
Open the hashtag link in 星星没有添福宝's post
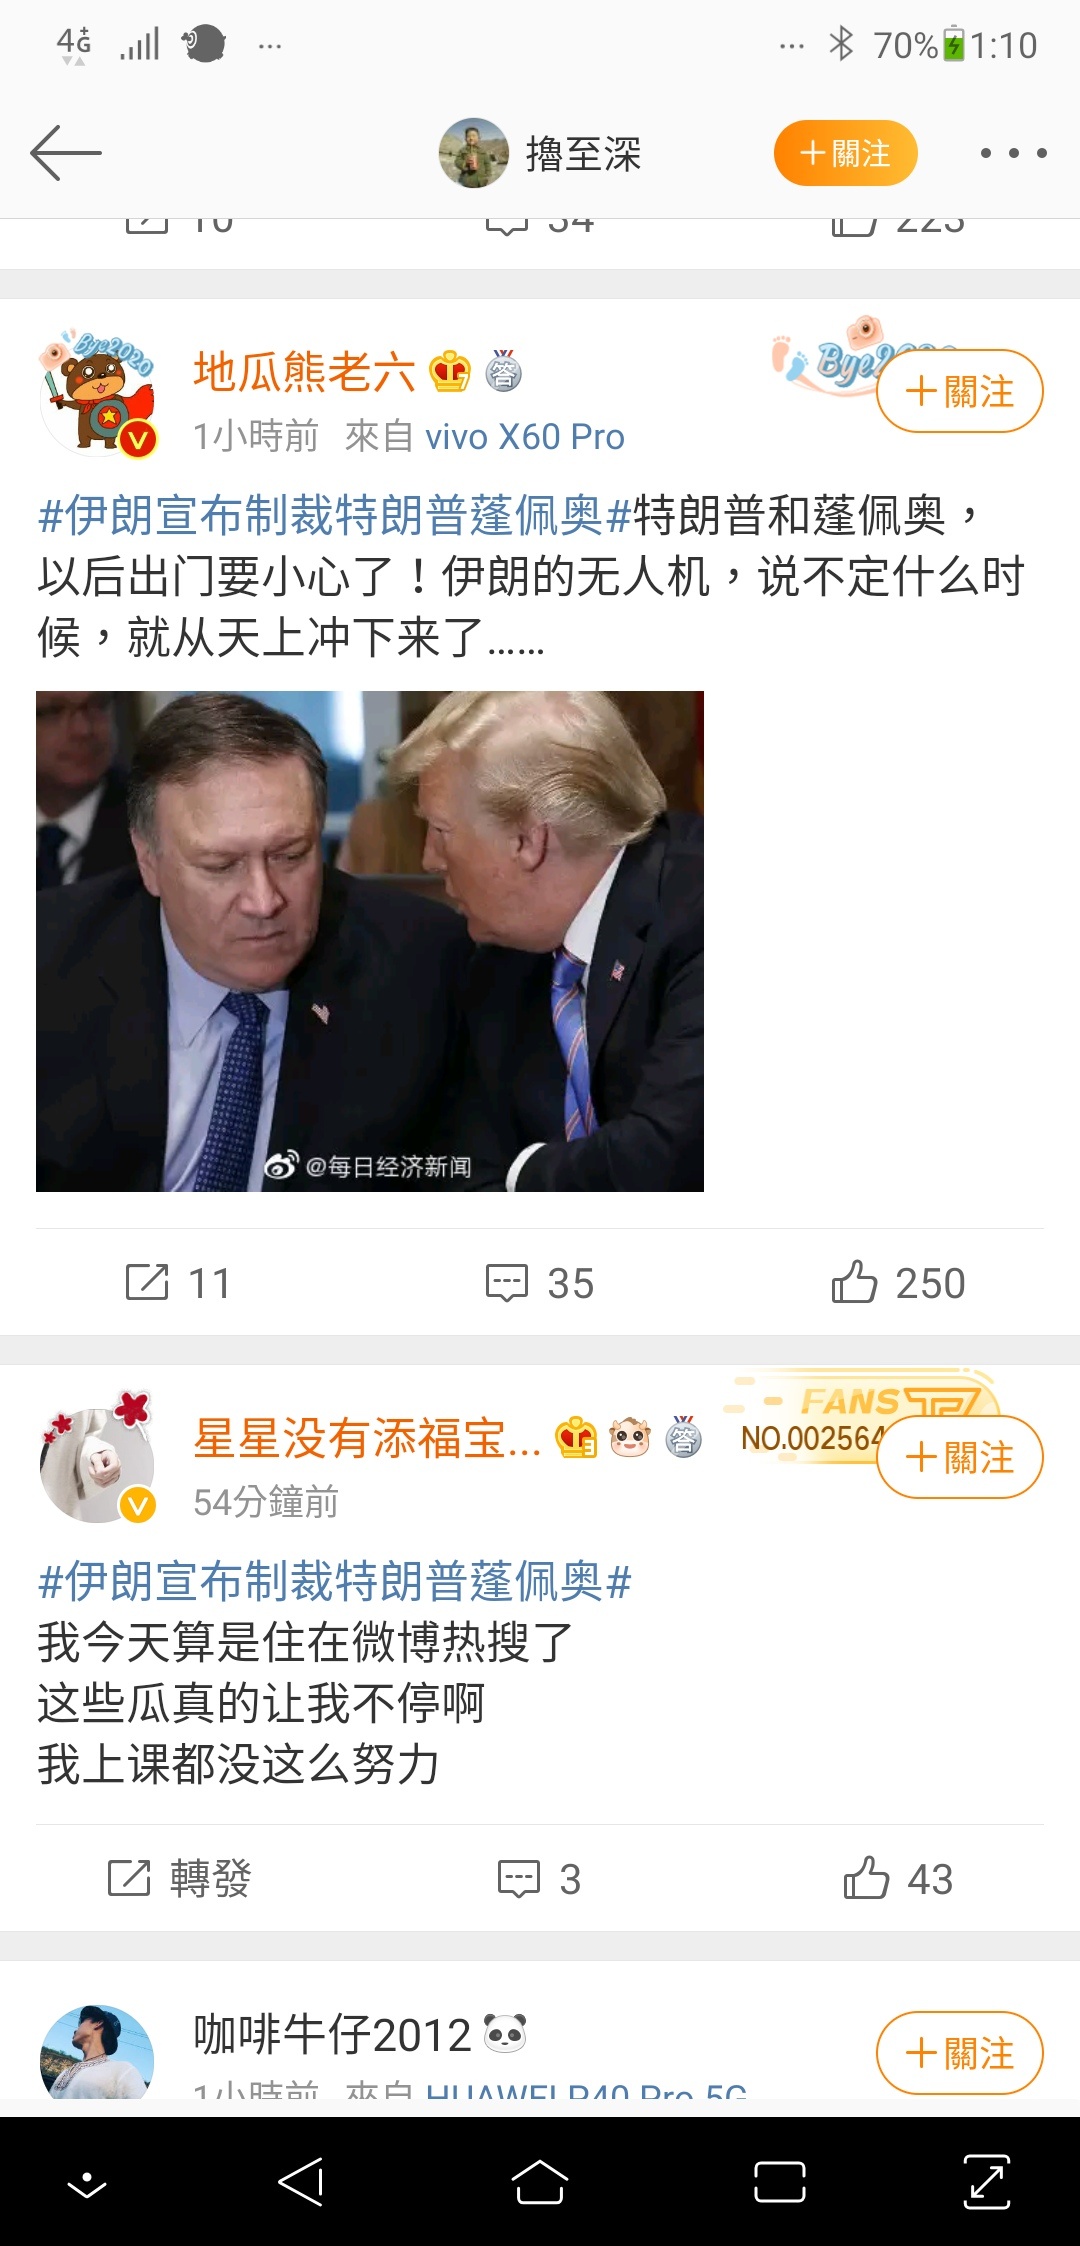coord(335,1581)
